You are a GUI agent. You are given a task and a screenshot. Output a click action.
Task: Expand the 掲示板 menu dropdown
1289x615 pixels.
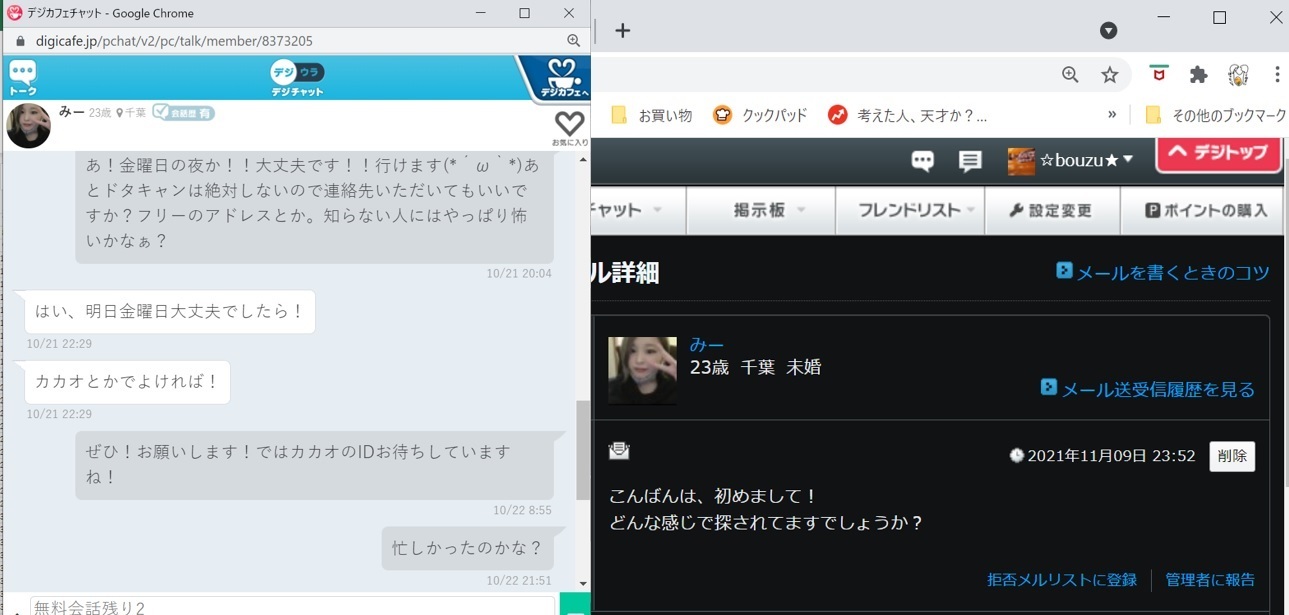769,210
